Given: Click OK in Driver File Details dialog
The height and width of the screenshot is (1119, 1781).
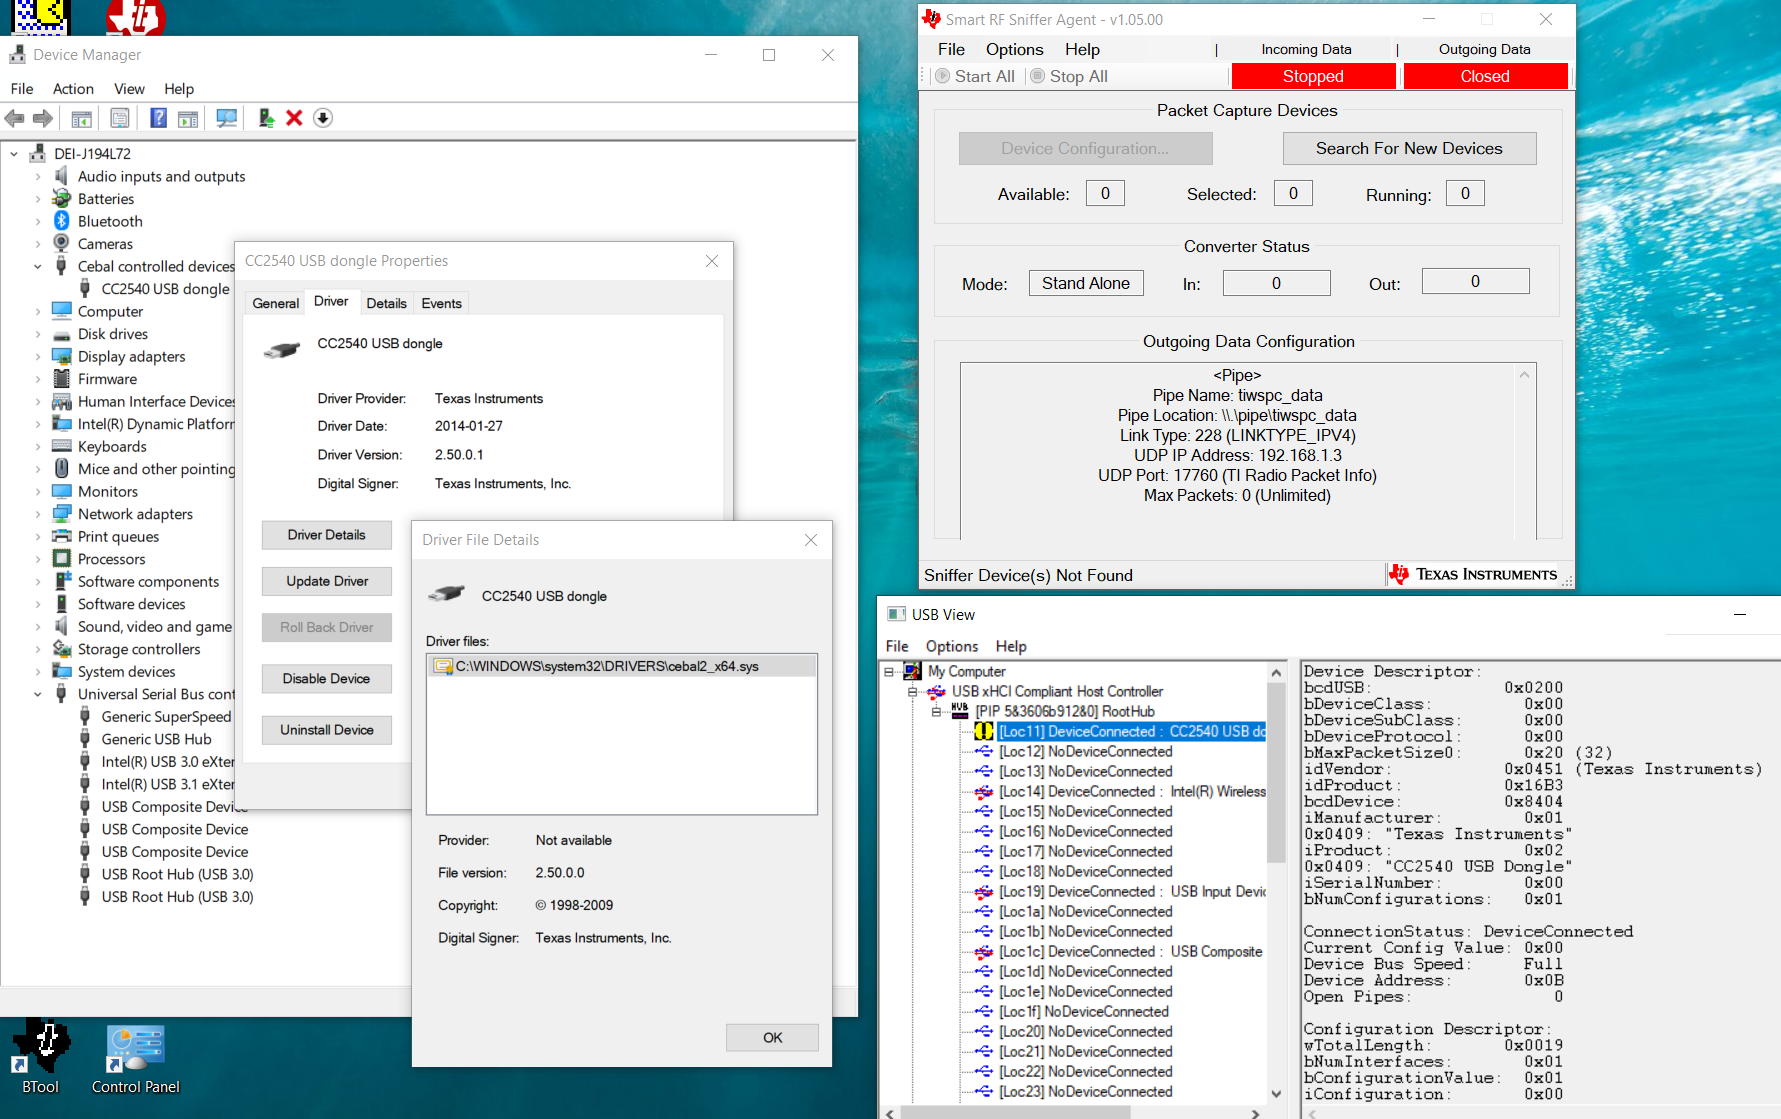Looking at the screenshot, I should pyautogui.click(x=772, y=1037).
